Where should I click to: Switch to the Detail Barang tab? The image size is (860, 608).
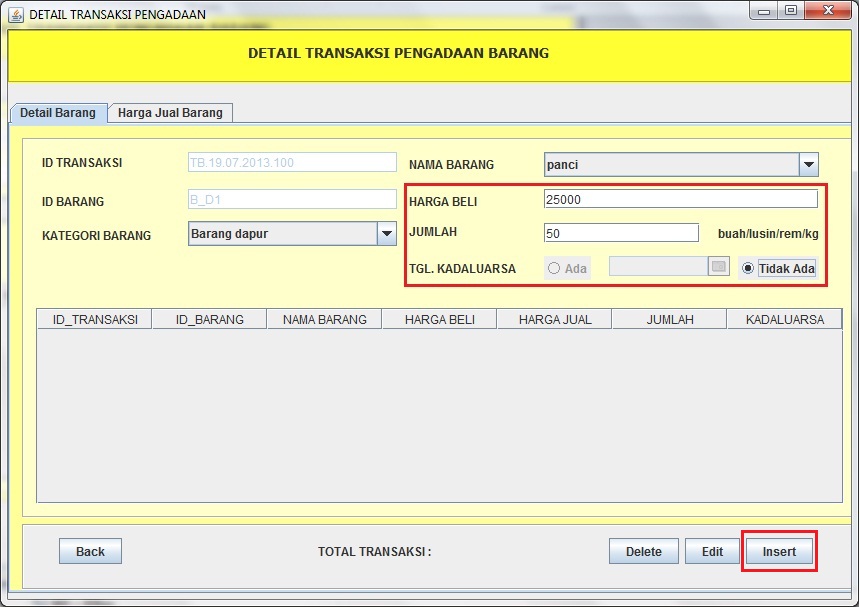point(57,113)
